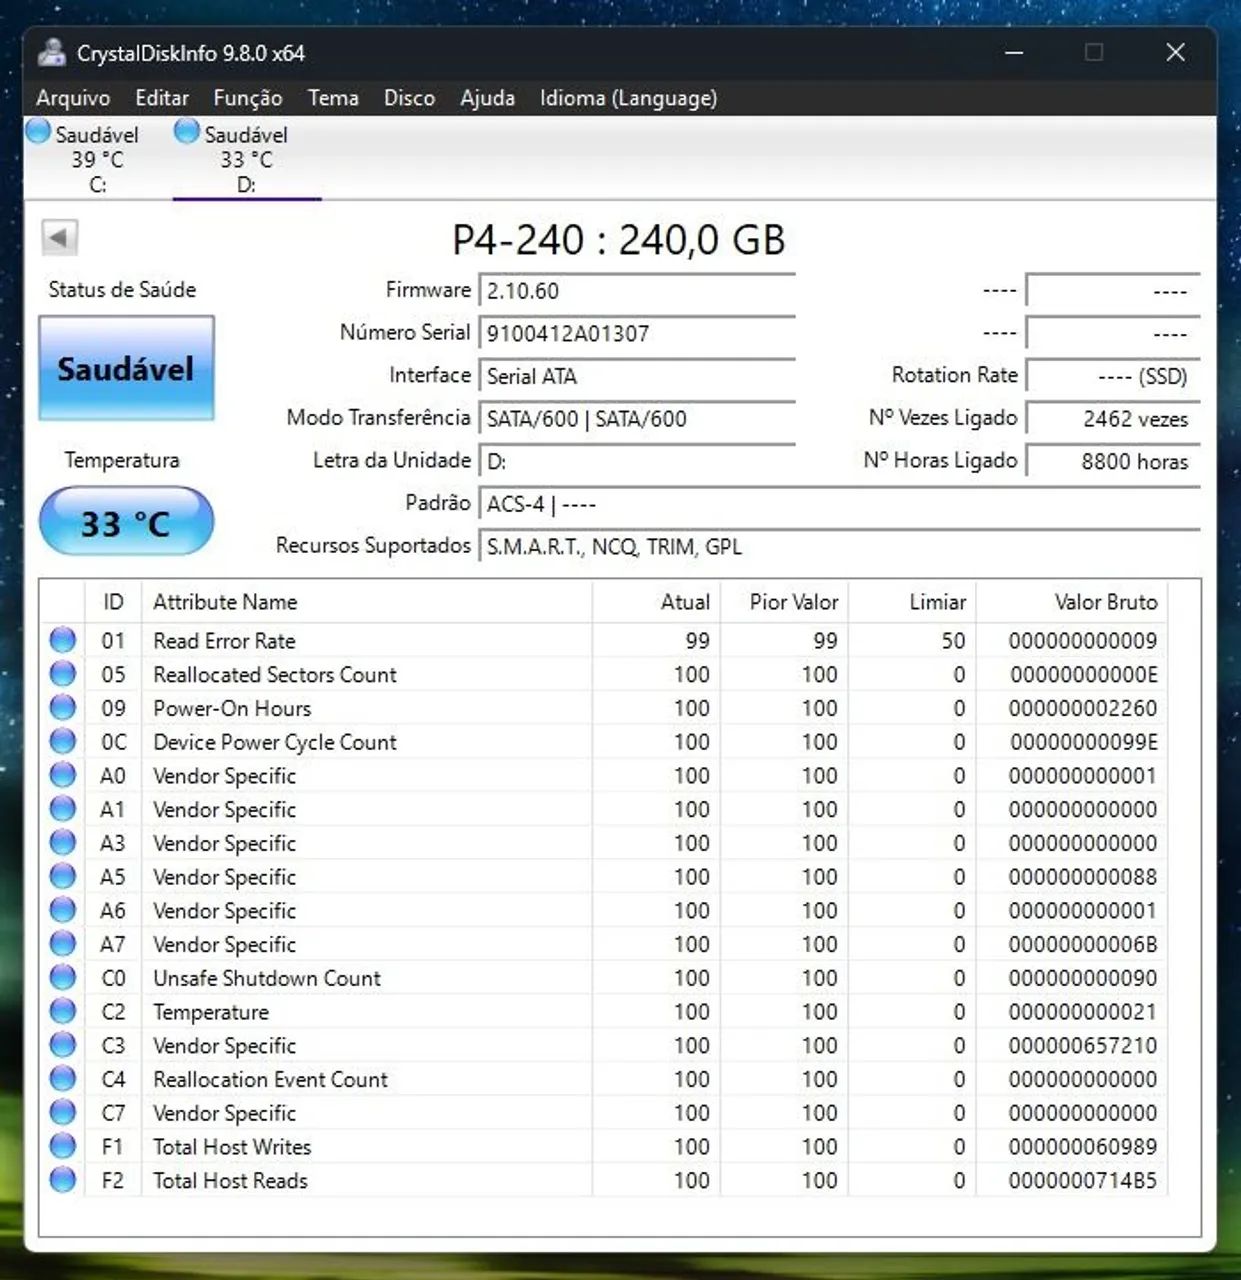Select the Unsafe Shutdown Count attribute name
Image resolution: width=1241 pixels, height=1280 pixels.
tap(267, 978)
